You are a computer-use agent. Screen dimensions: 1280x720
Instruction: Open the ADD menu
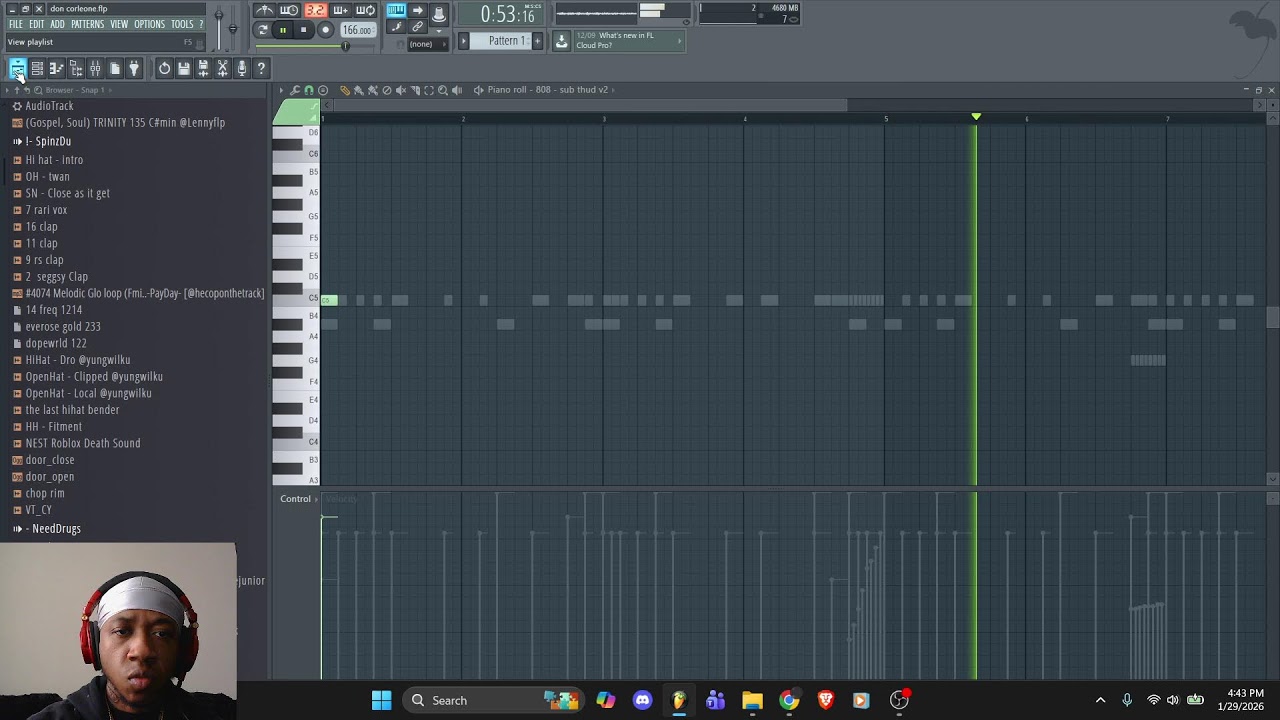pyautogui.click(x=57, y=24)
